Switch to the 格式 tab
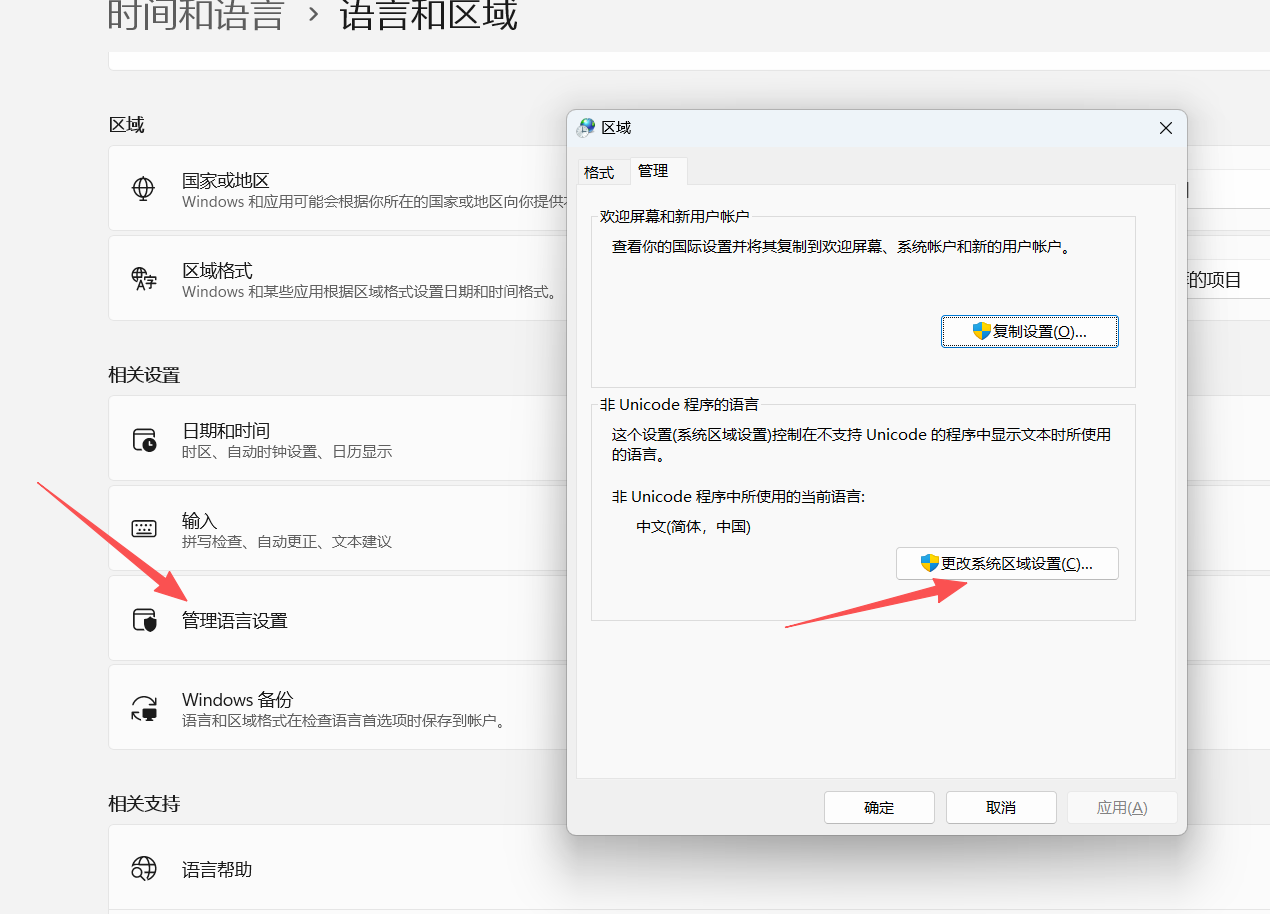 point(599,172)
